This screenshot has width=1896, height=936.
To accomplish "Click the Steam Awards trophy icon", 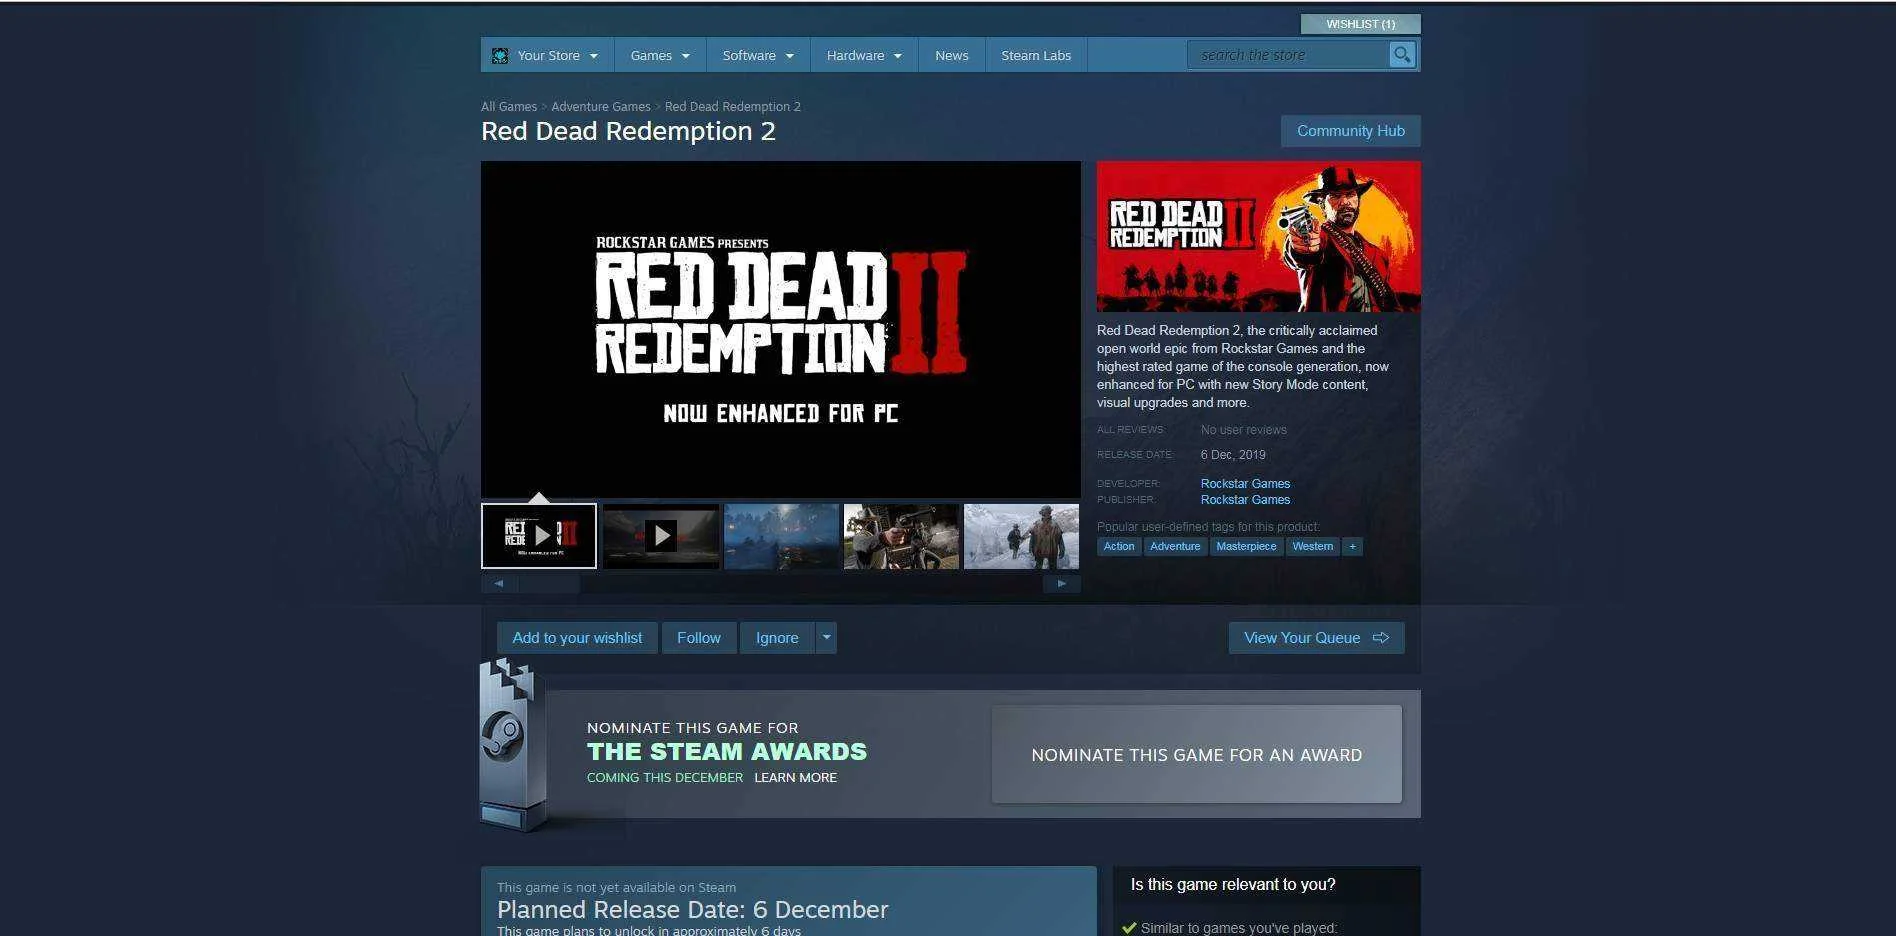I will click(x=512, y=746).
